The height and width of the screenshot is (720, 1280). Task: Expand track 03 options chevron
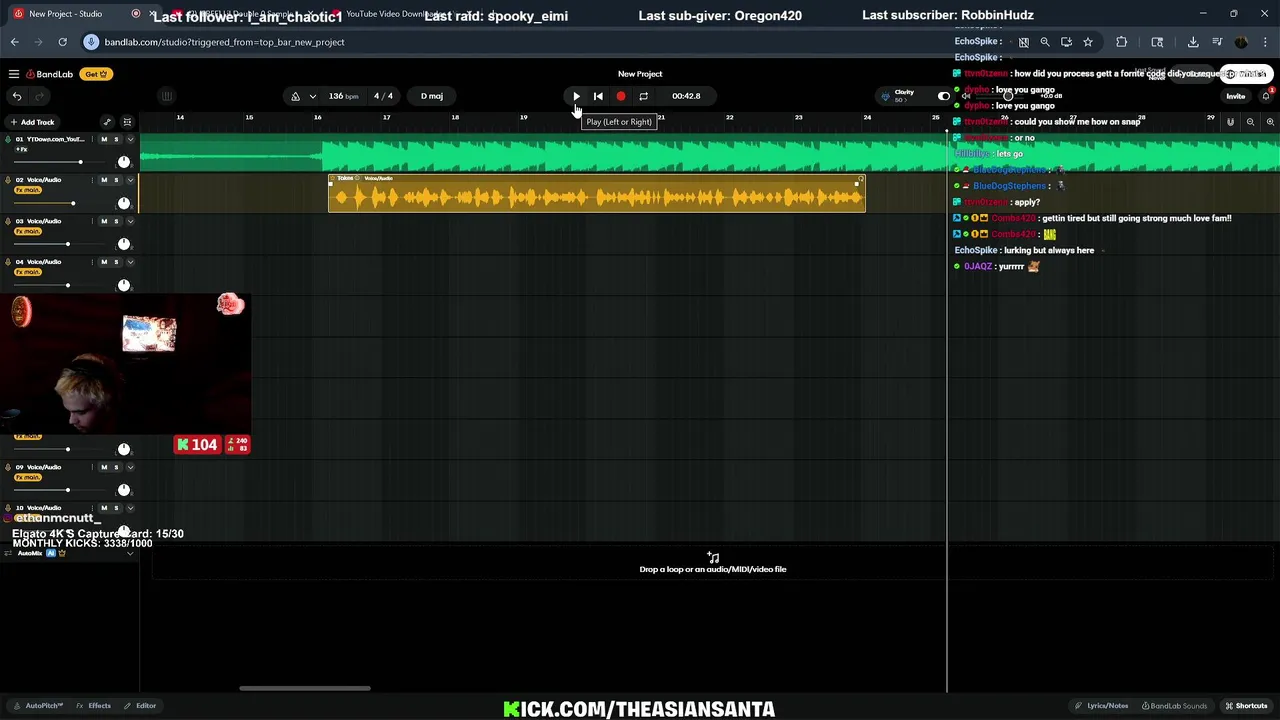tap(130, 221)
